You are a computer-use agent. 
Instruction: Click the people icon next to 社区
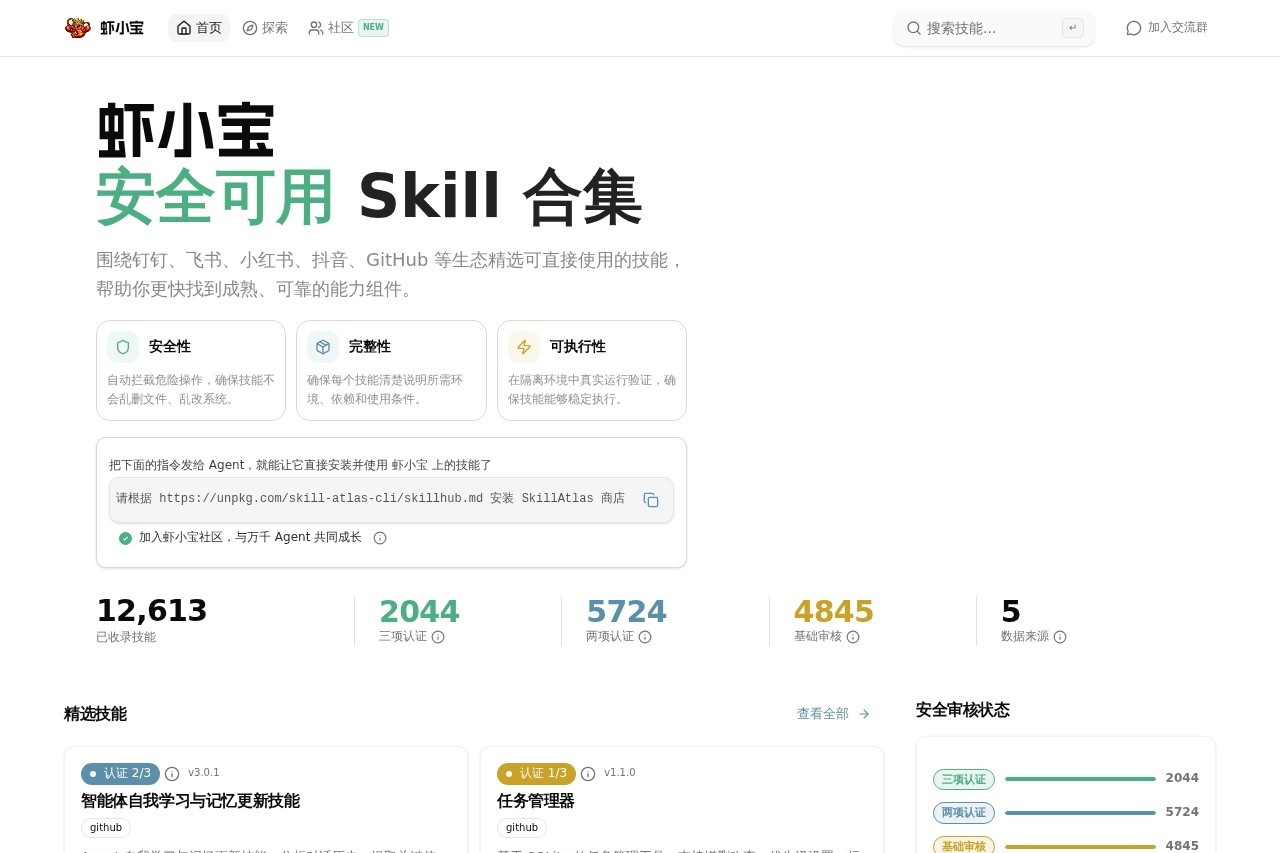(314, 28)
